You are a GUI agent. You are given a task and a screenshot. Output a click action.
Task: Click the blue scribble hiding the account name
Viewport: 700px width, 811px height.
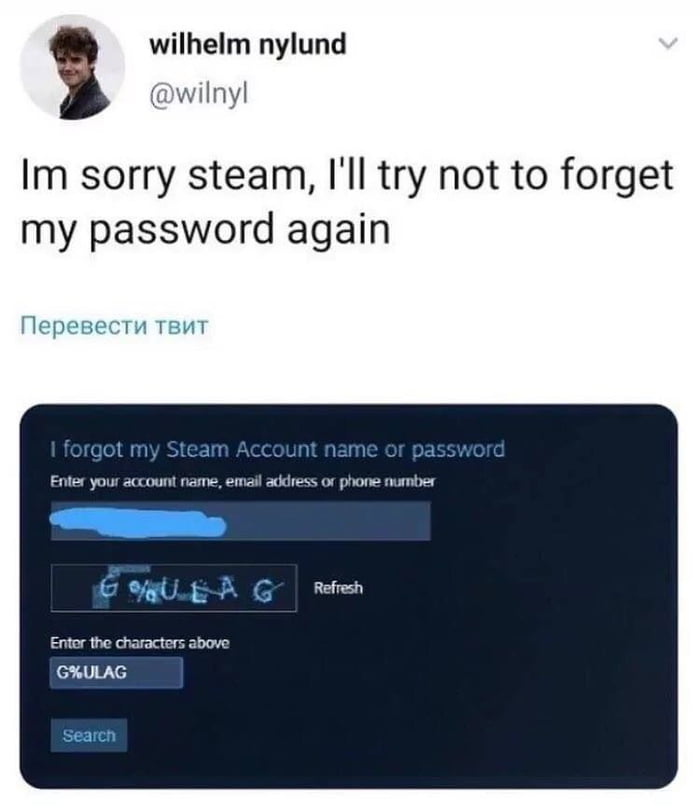[138, 522]
